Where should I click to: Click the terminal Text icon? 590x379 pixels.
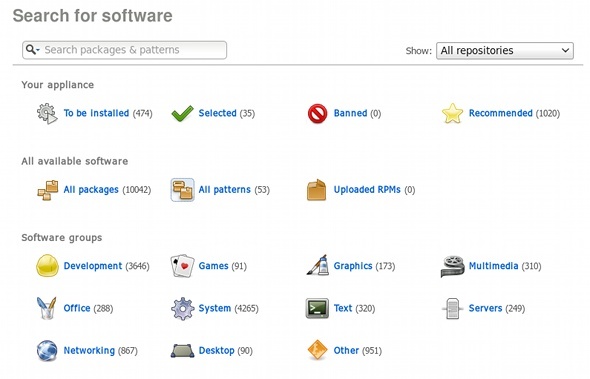(x=317, y=308)
